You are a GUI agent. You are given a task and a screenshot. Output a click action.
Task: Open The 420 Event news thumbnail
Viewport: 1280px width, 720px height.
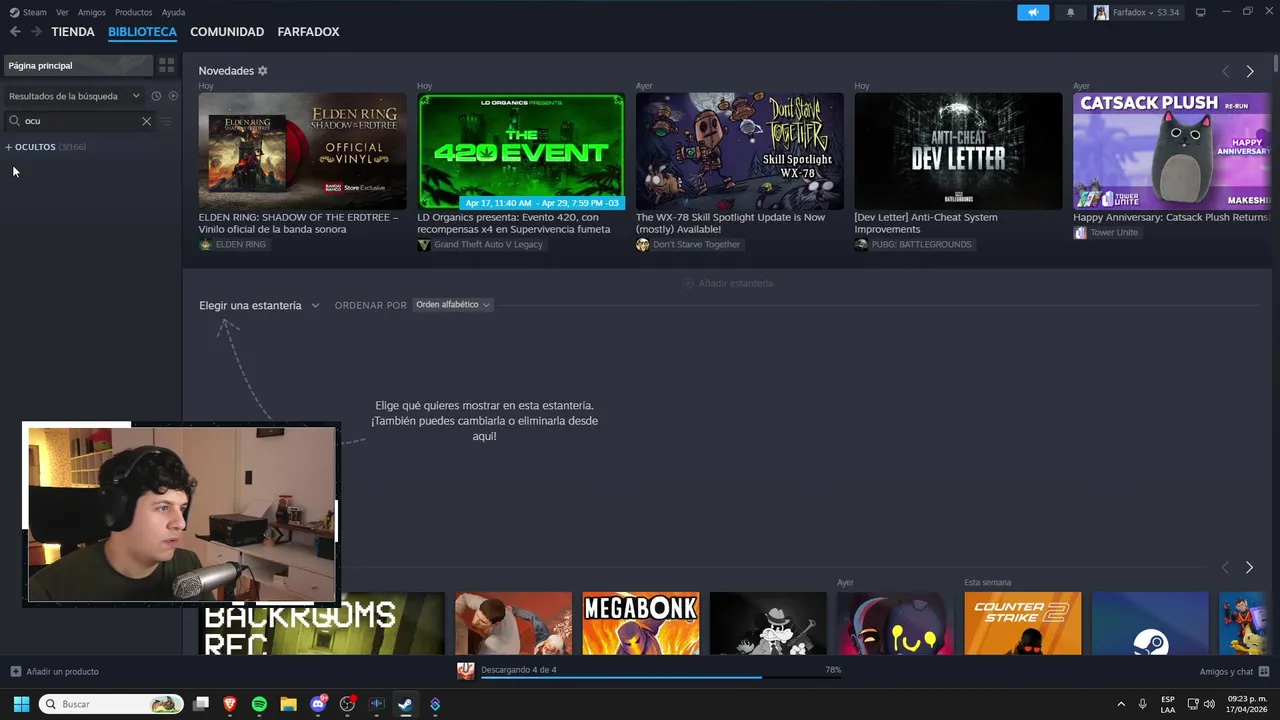coord(521,151)
